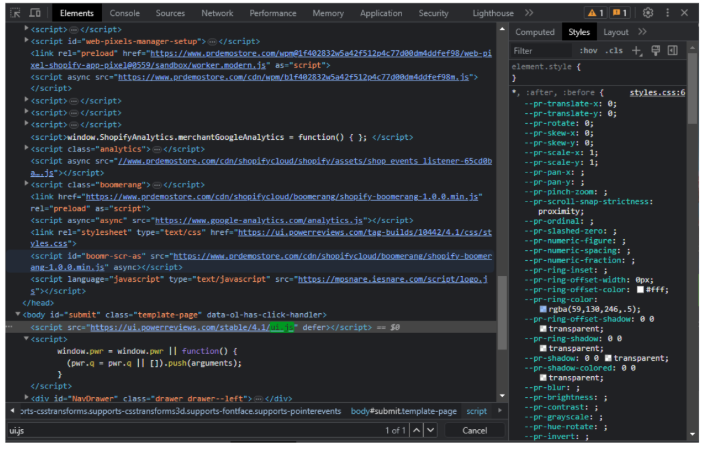
Task: Click the Styles pane vertical scrollbar
Action: (693, 88)
